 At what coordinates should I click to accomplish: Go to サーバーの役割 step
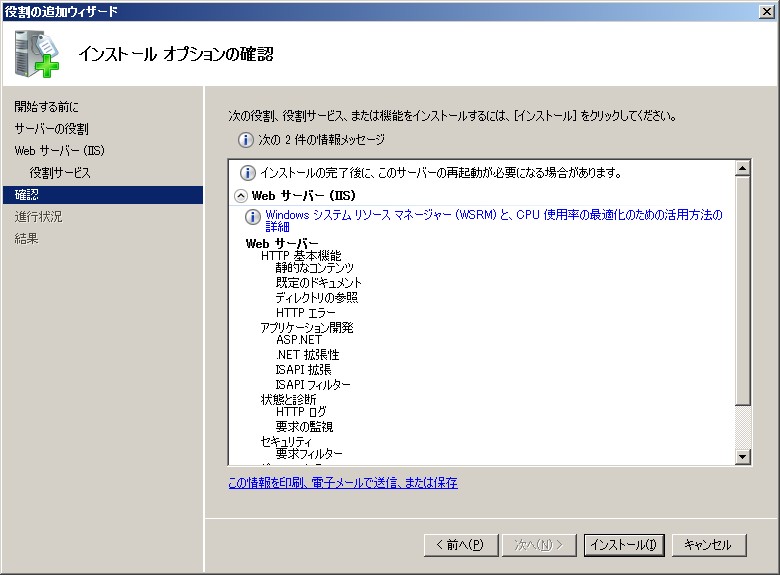coord(51,129)
